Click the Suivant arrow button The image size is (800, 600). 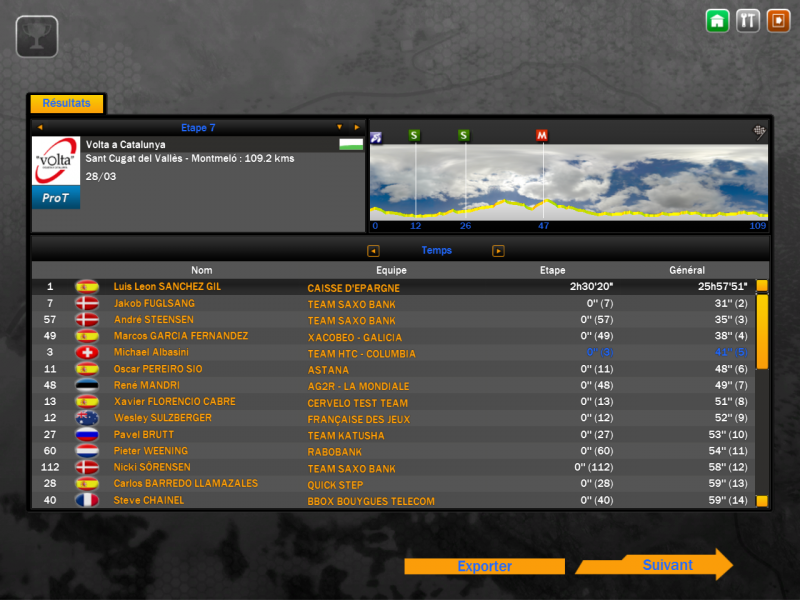pos(655,565)
